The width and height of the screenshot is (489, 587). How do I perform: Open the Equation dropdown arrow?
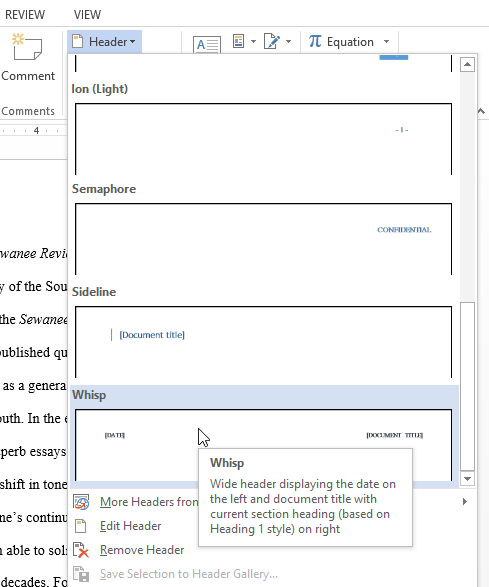(386, 42)
